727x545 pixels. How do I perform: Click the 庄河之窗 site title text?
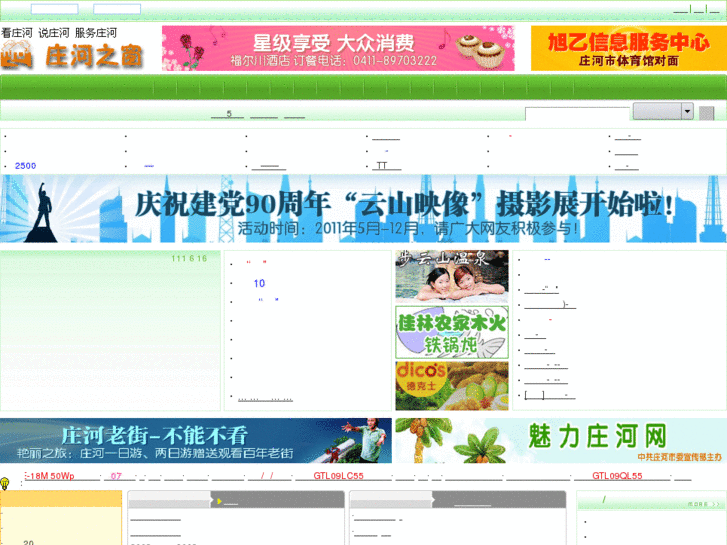(94, 56)
